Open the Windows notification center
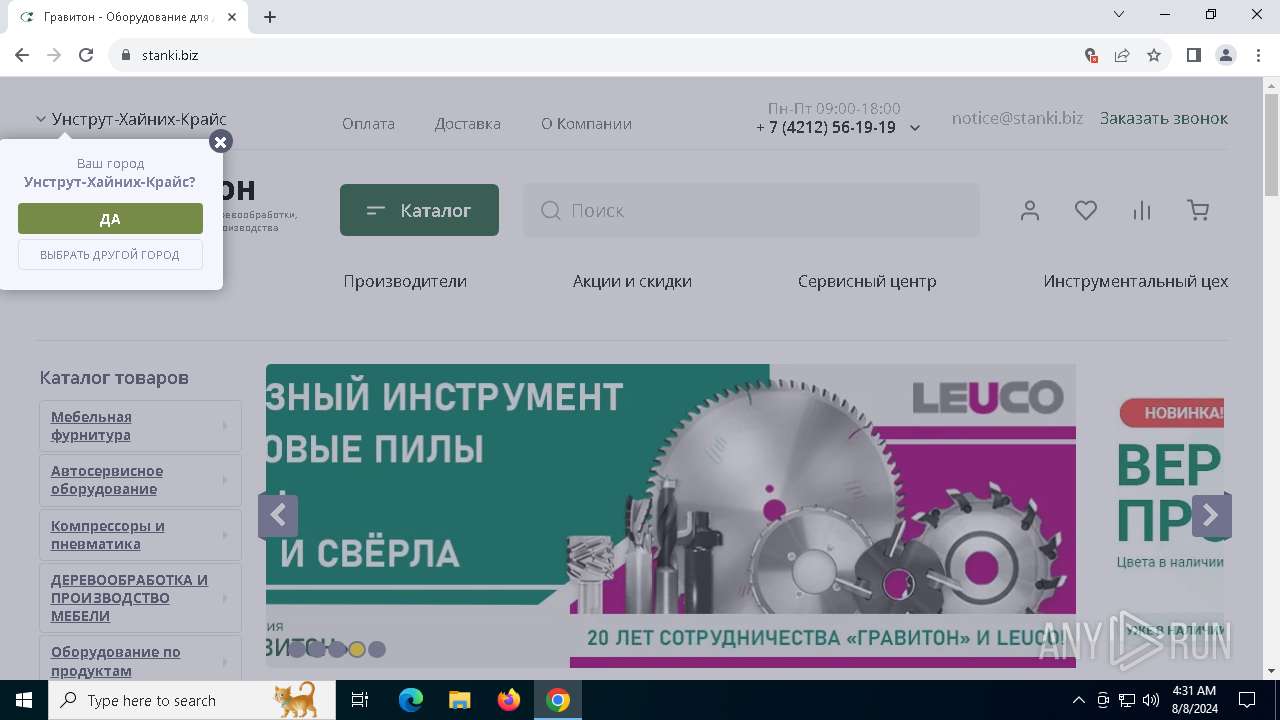 pos(1247,700)
